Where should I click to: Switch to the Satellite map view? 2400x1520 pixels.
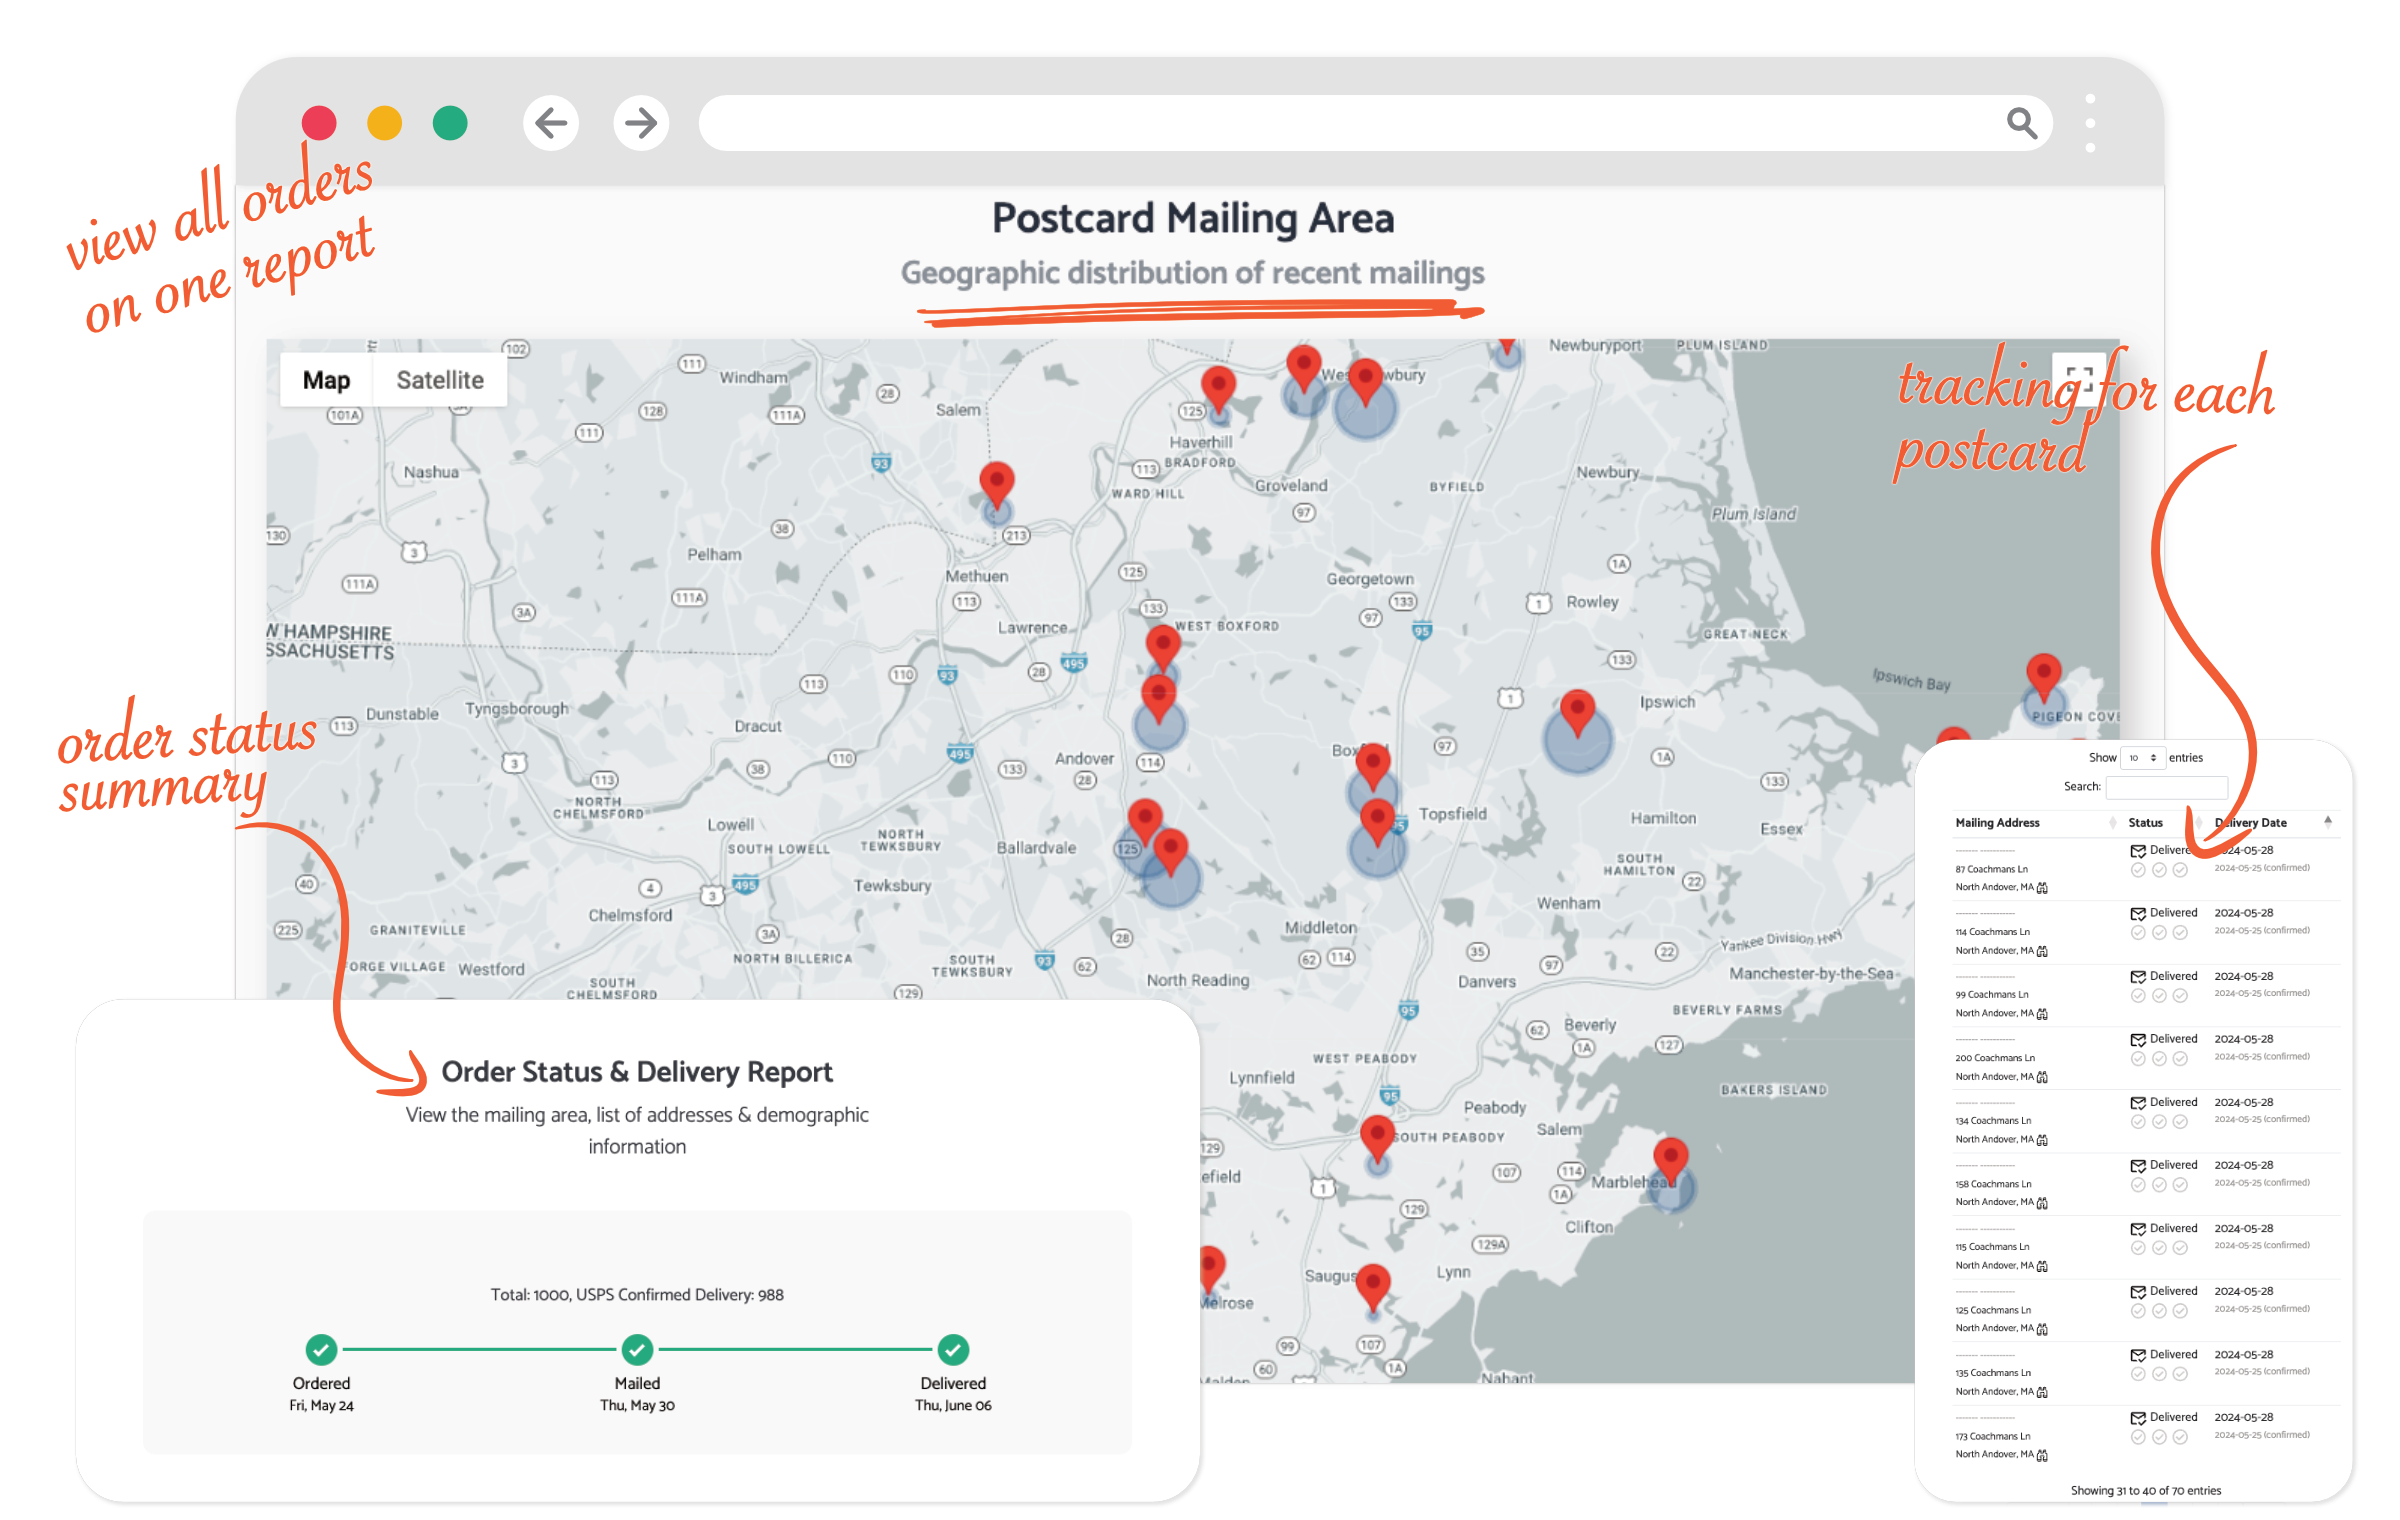439,380
